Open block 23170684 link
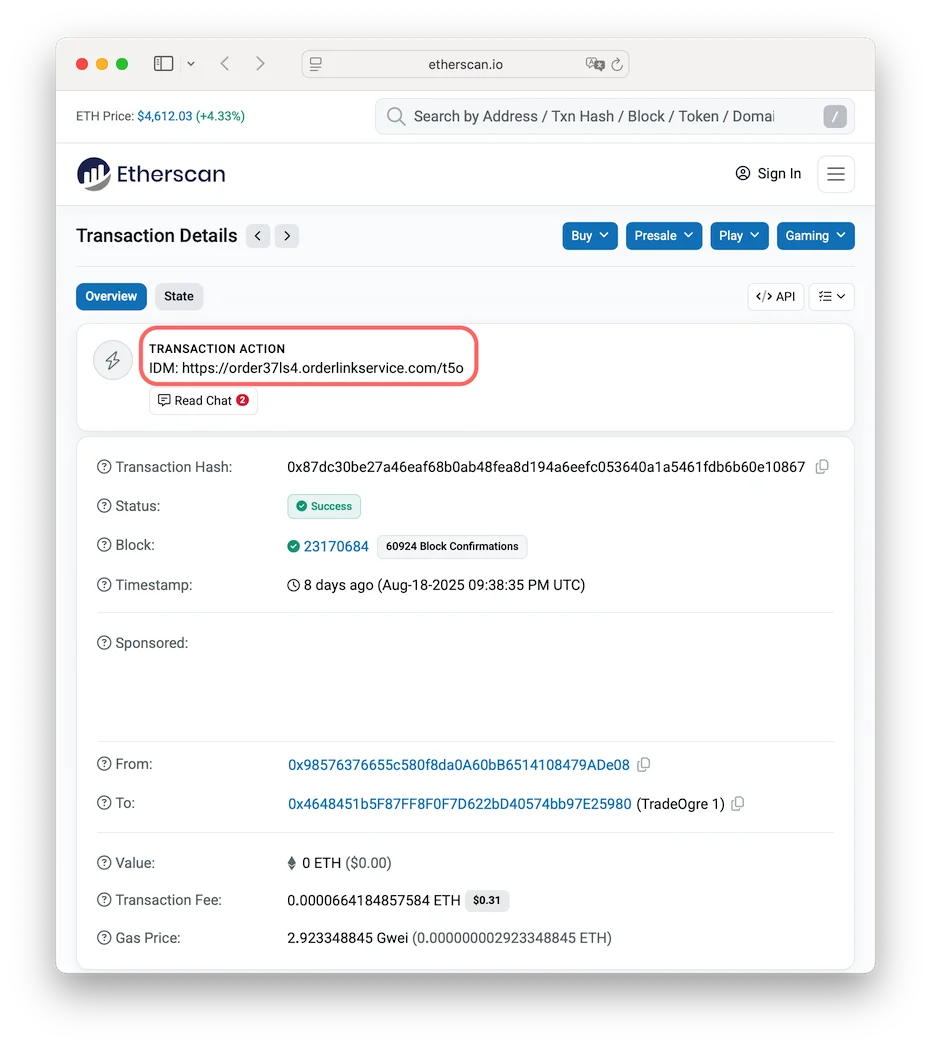This screenshot has height=1047, width=931. (336, 546)
